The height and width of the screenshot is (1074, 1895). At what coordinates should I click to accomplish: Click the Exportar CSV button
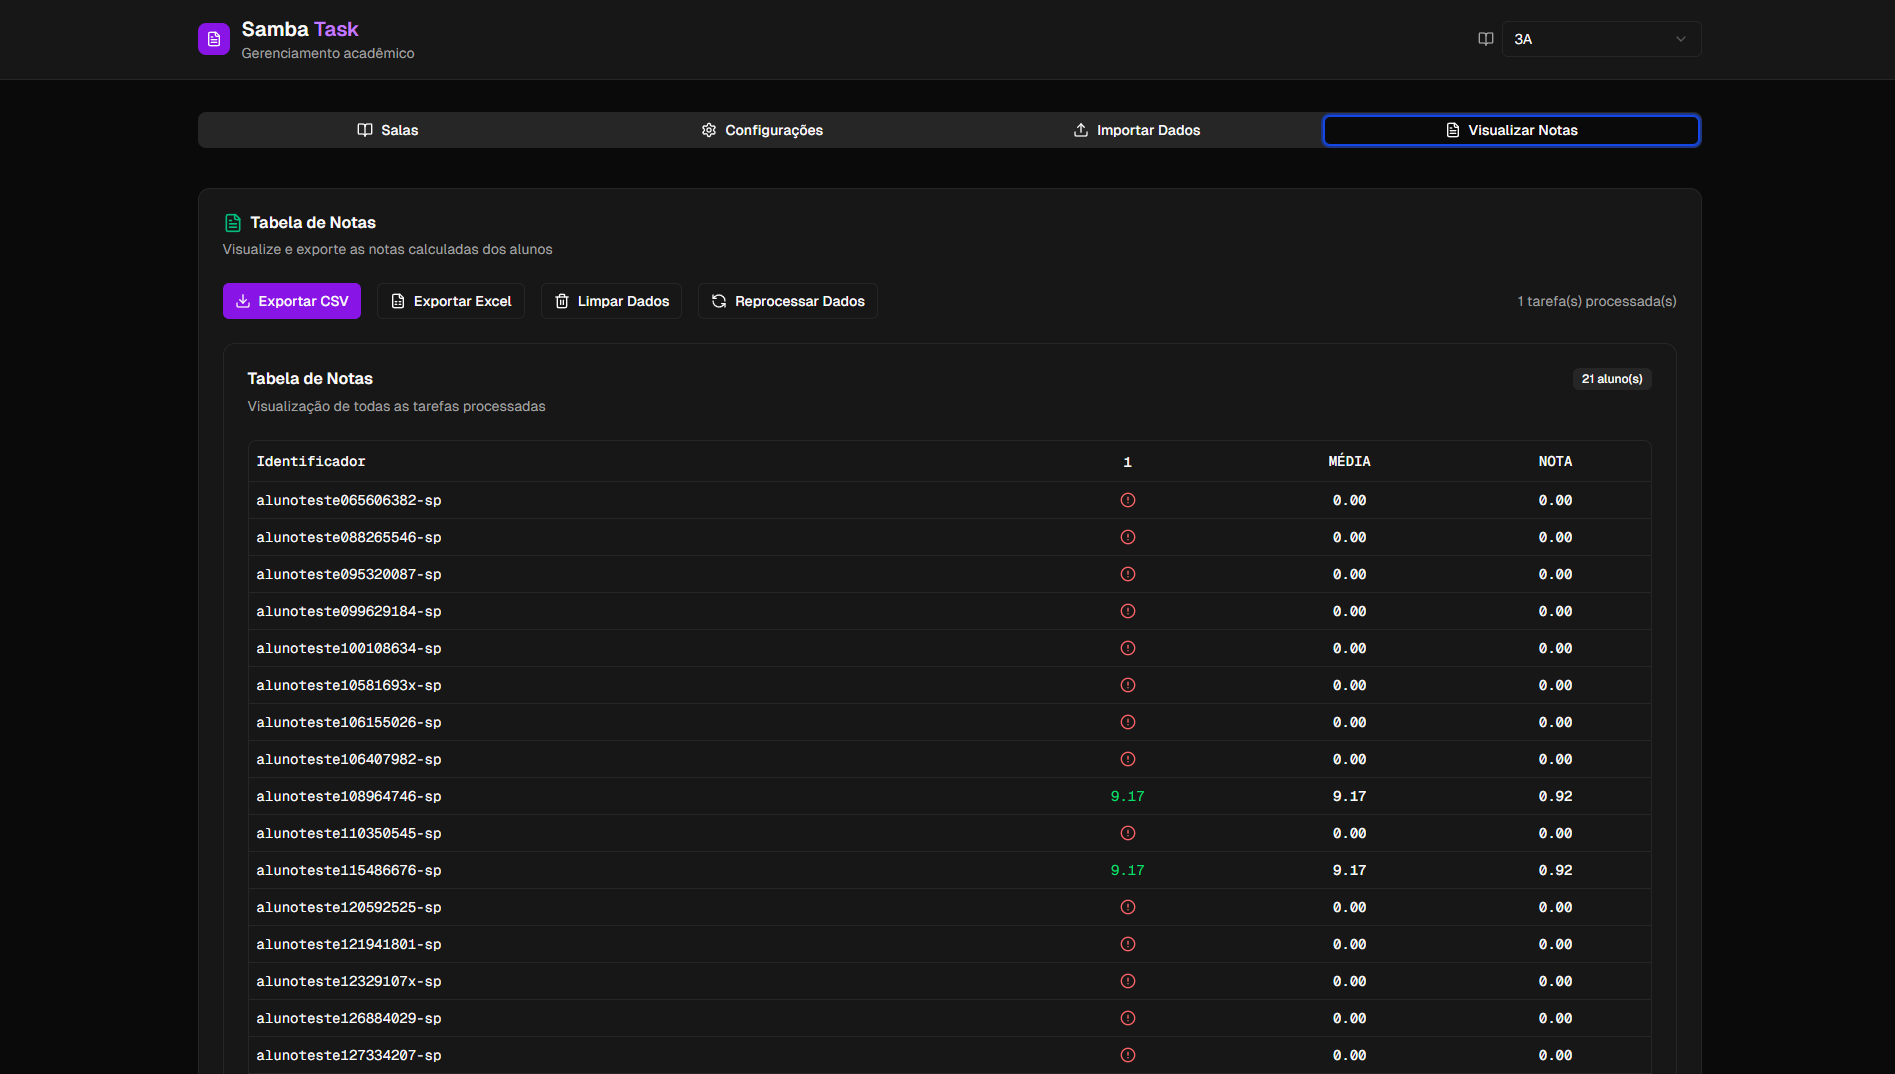291,301
